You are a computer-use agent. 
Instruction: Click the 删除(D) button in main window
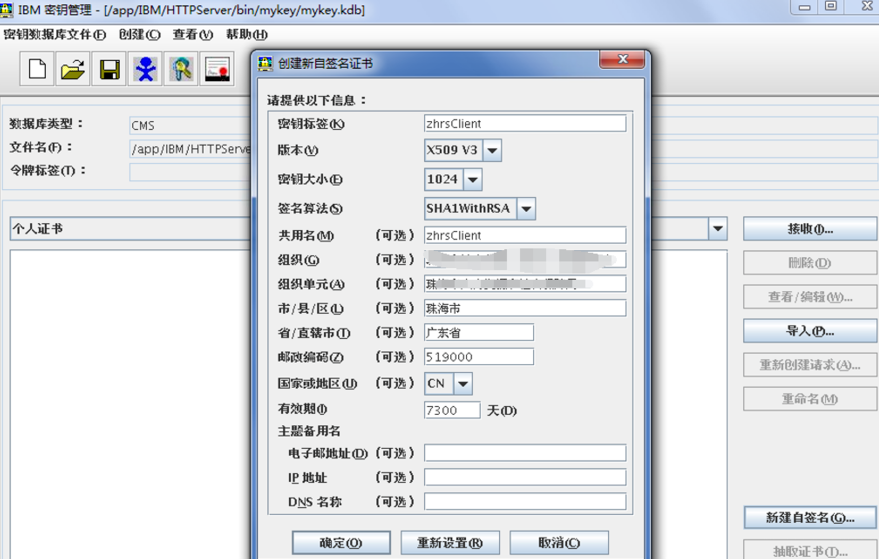tap(810, 263)
